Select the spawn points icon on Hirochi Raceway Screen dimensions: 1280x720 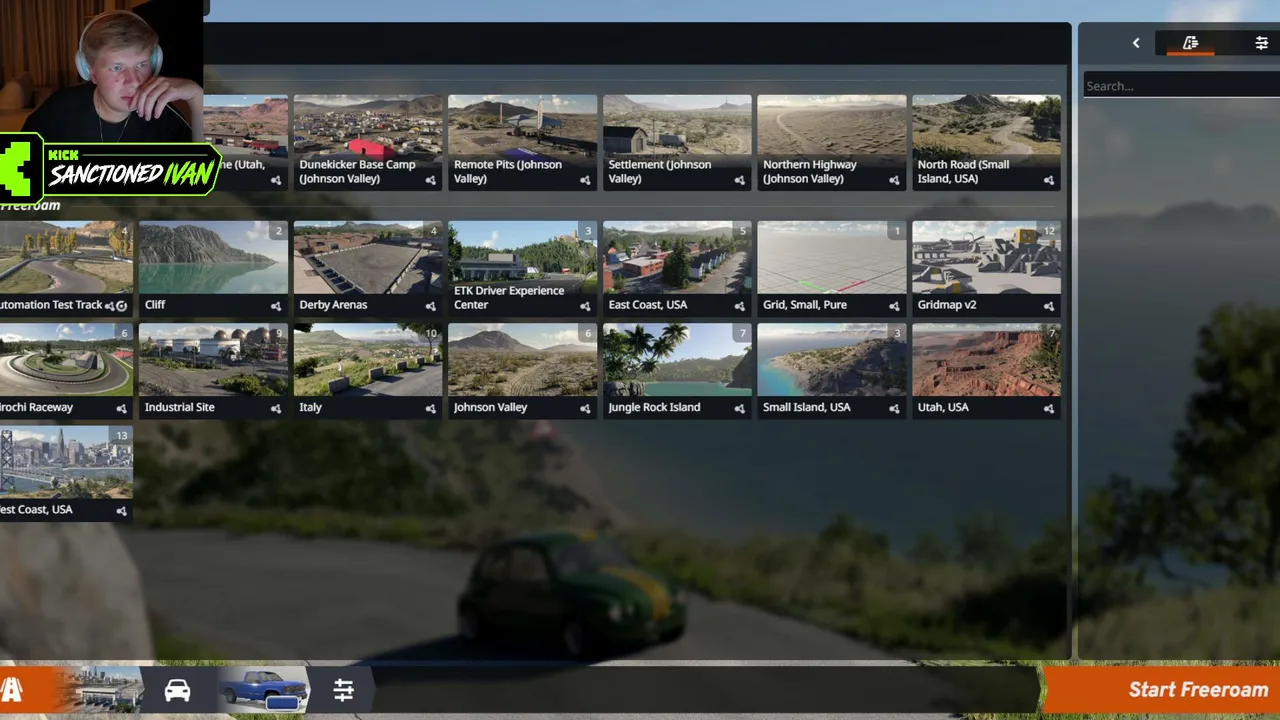pos(121,409)
